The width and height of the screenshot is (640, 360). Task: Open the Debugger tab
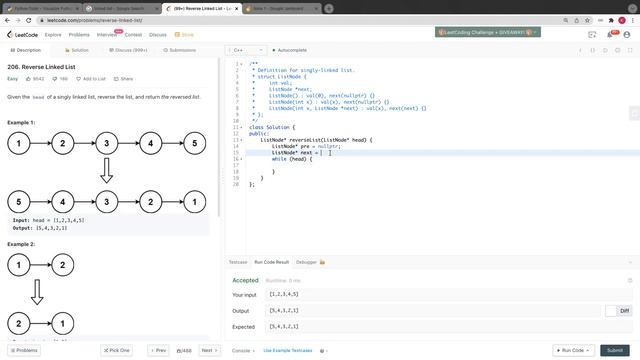(310, 262)
